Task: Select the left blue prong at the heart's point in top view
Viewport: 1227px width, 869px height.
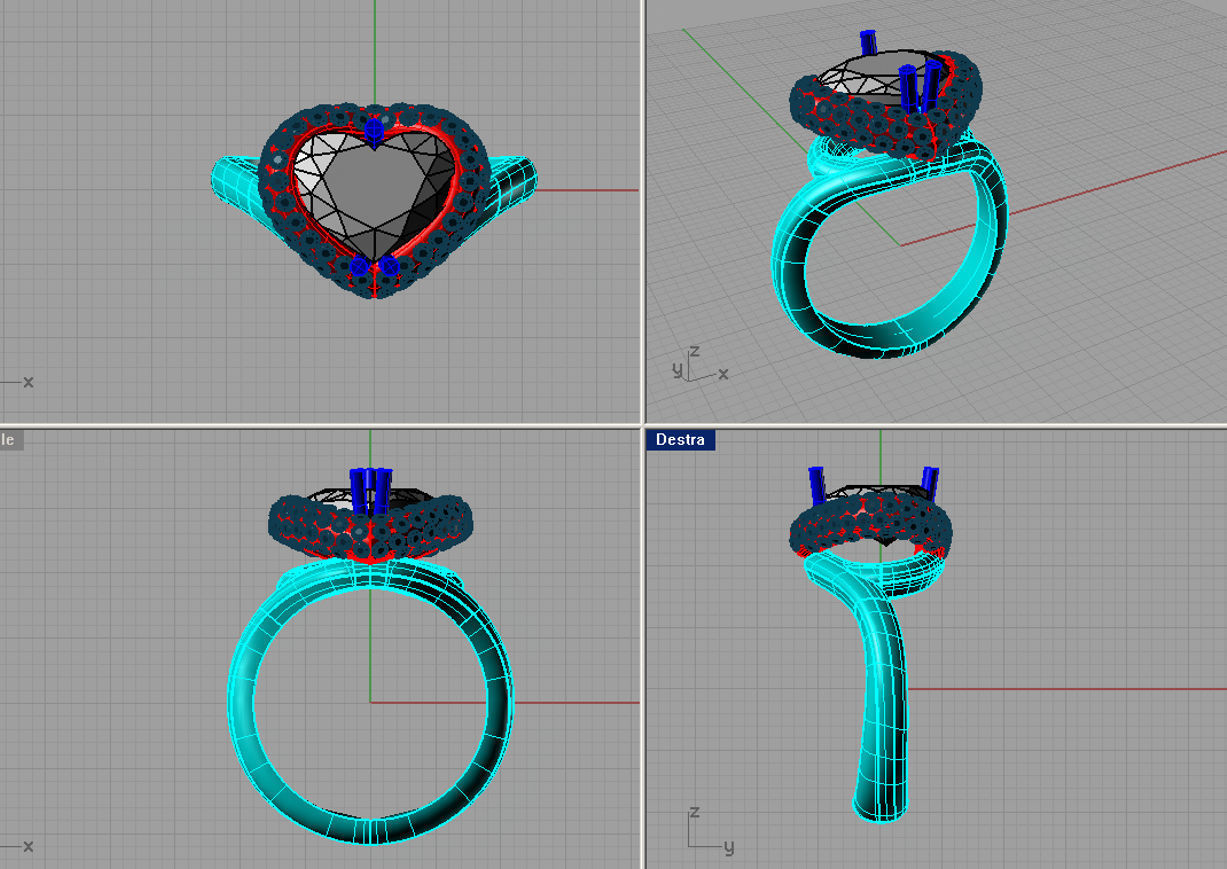Action: 359,267
